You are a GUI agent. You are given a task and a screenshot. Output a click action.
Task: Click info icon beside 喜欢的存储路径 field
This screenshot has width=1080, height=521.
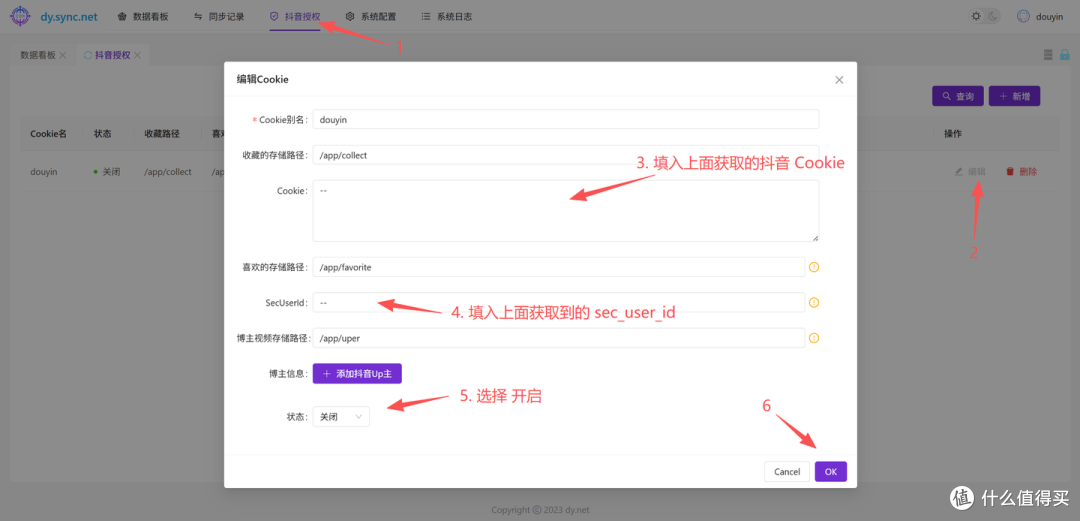coord(814,267)
